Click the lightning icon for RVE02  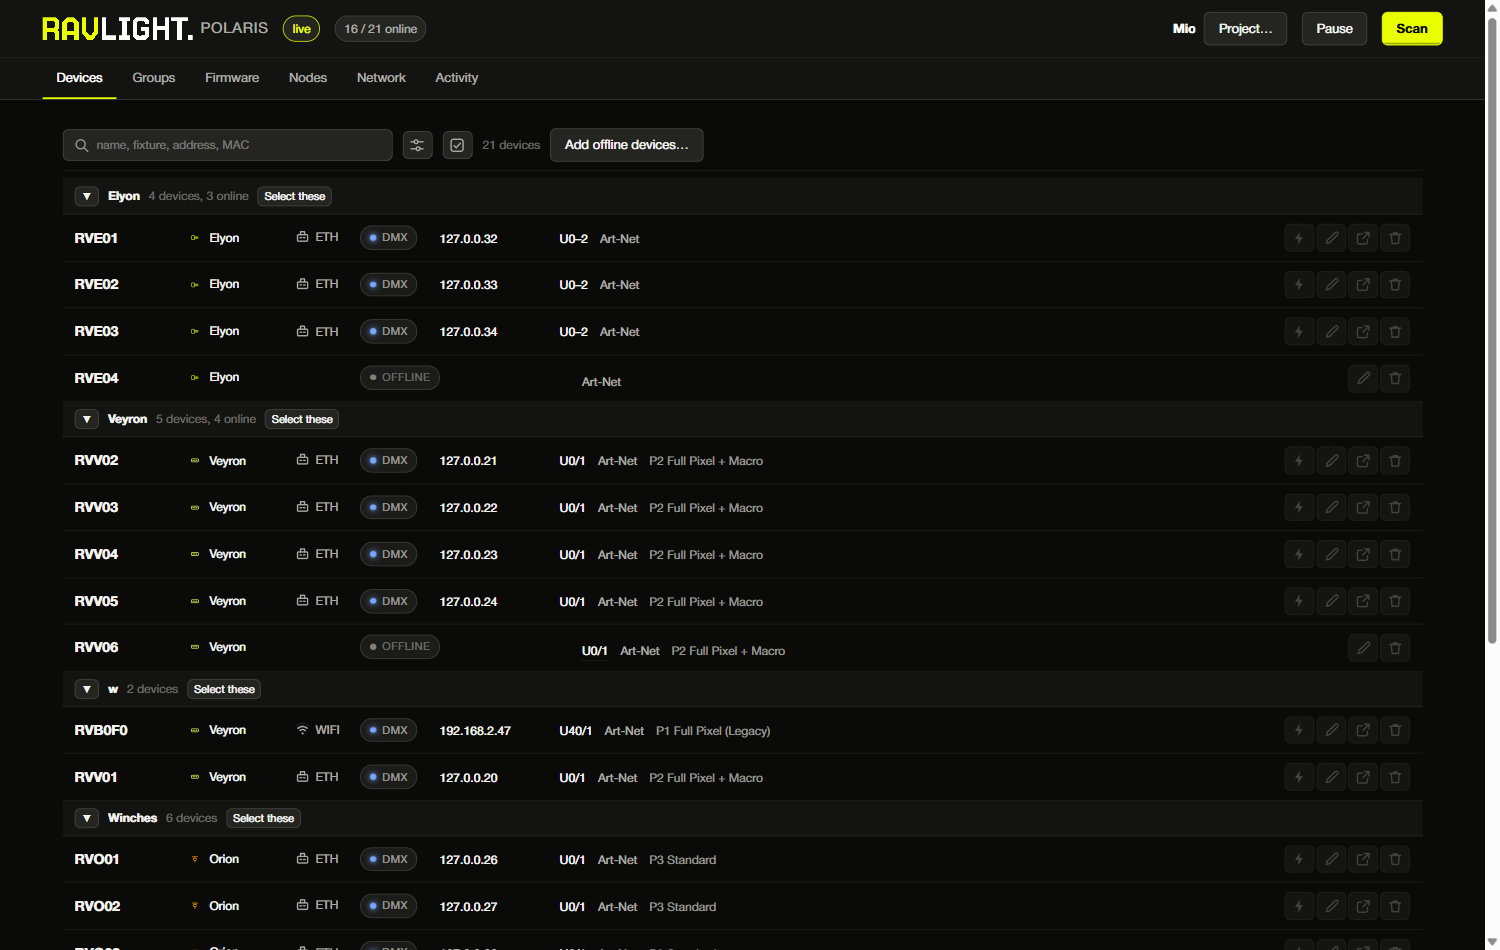[1299, 285]
